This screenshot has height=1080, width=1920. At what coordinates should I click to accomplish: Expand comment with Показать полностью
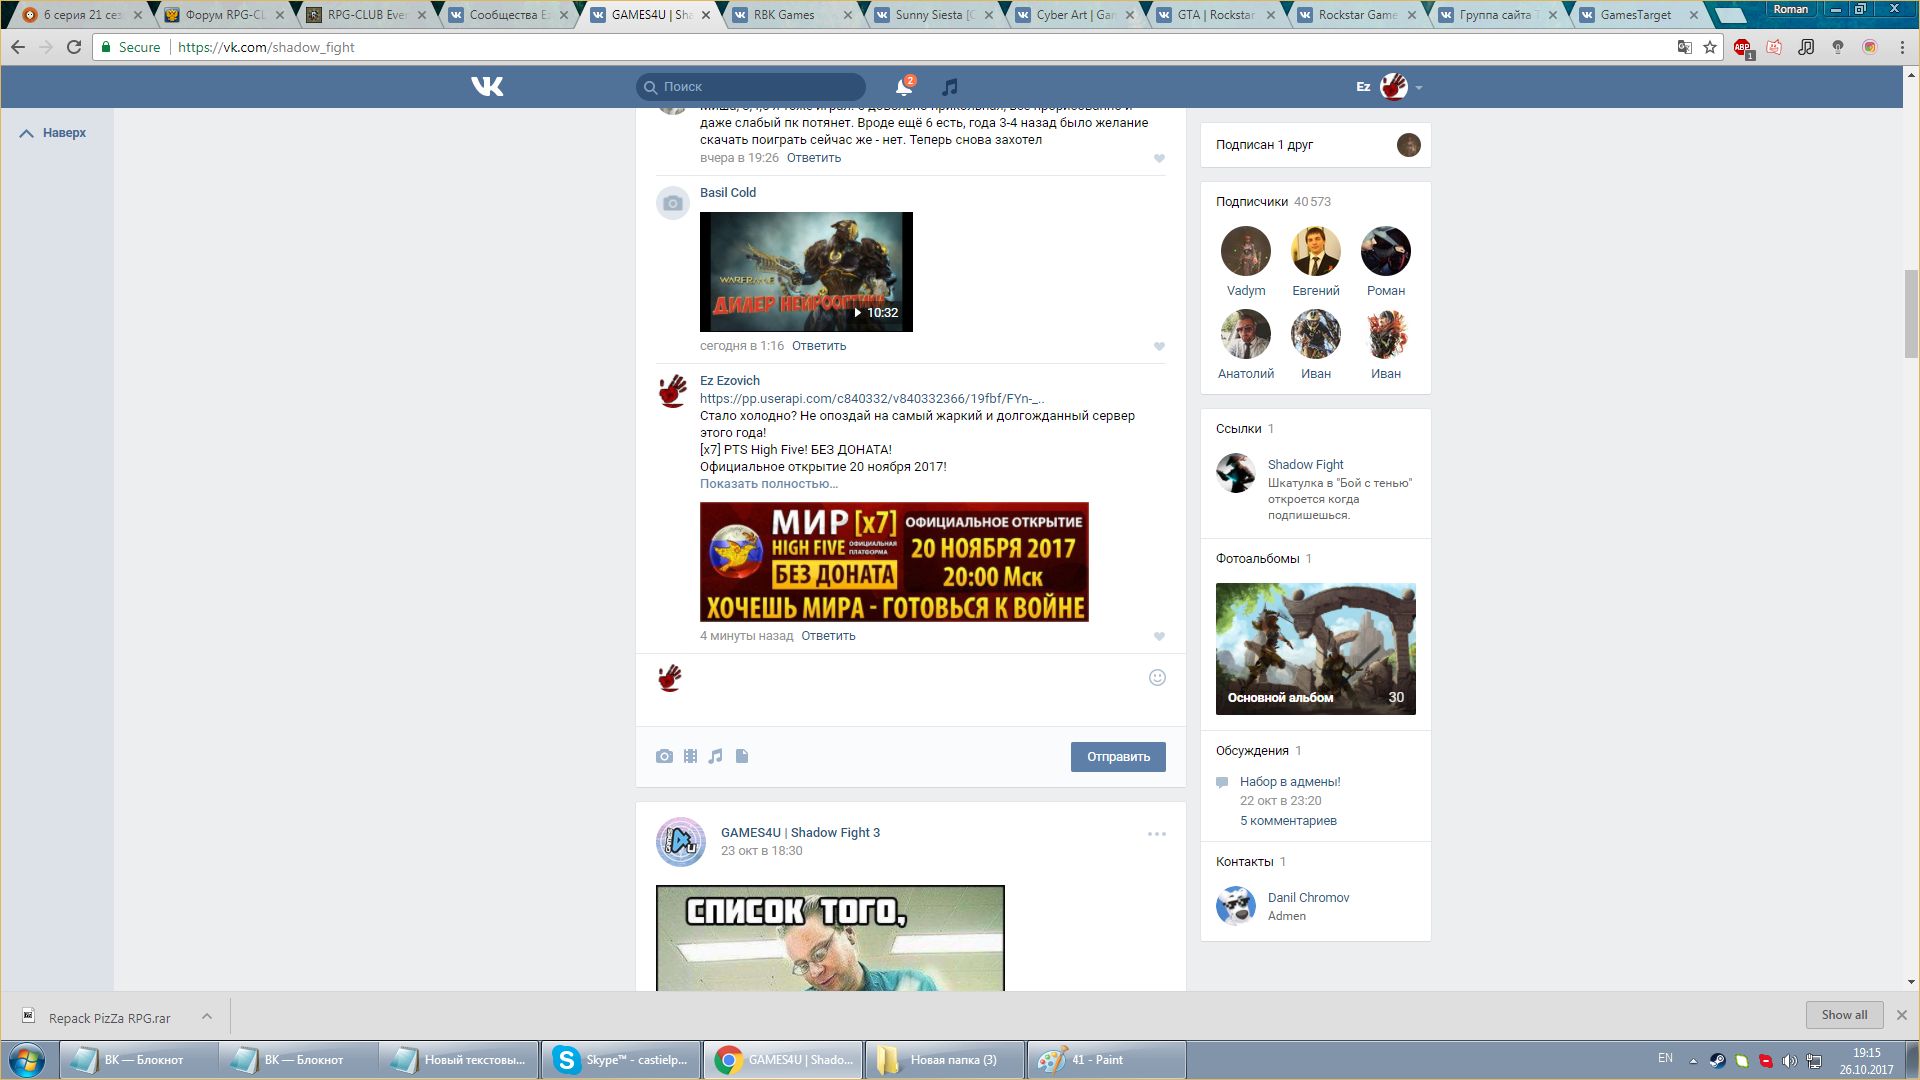point(769,484)
